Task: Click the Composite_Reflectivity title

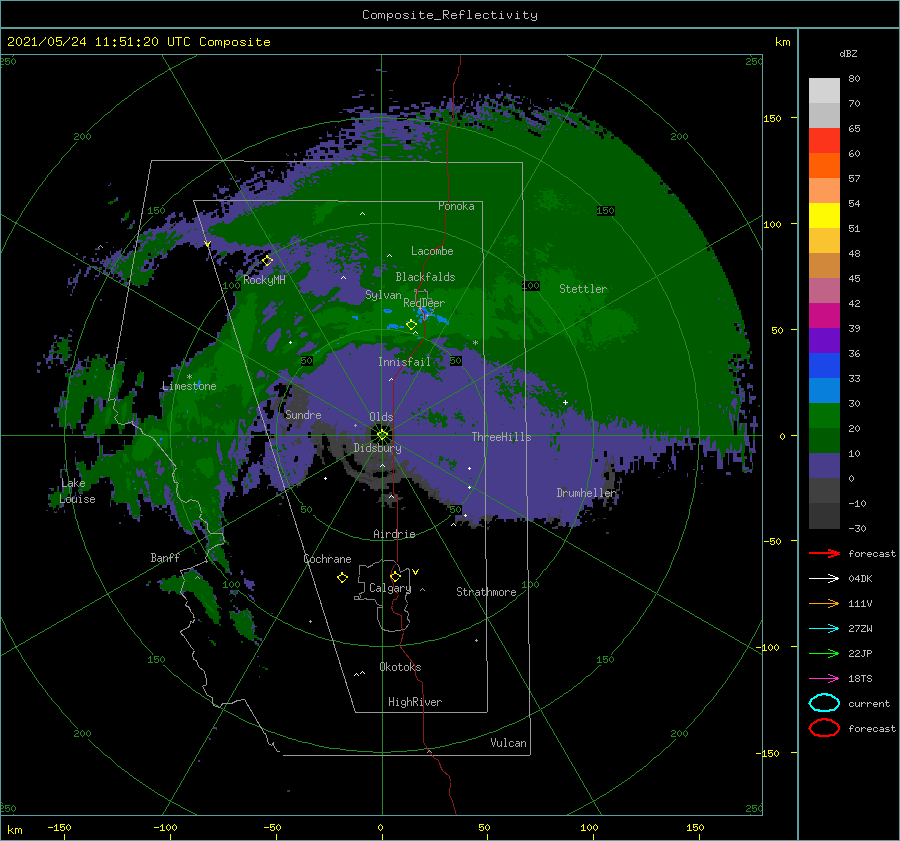Action: [x=450, y=15]
